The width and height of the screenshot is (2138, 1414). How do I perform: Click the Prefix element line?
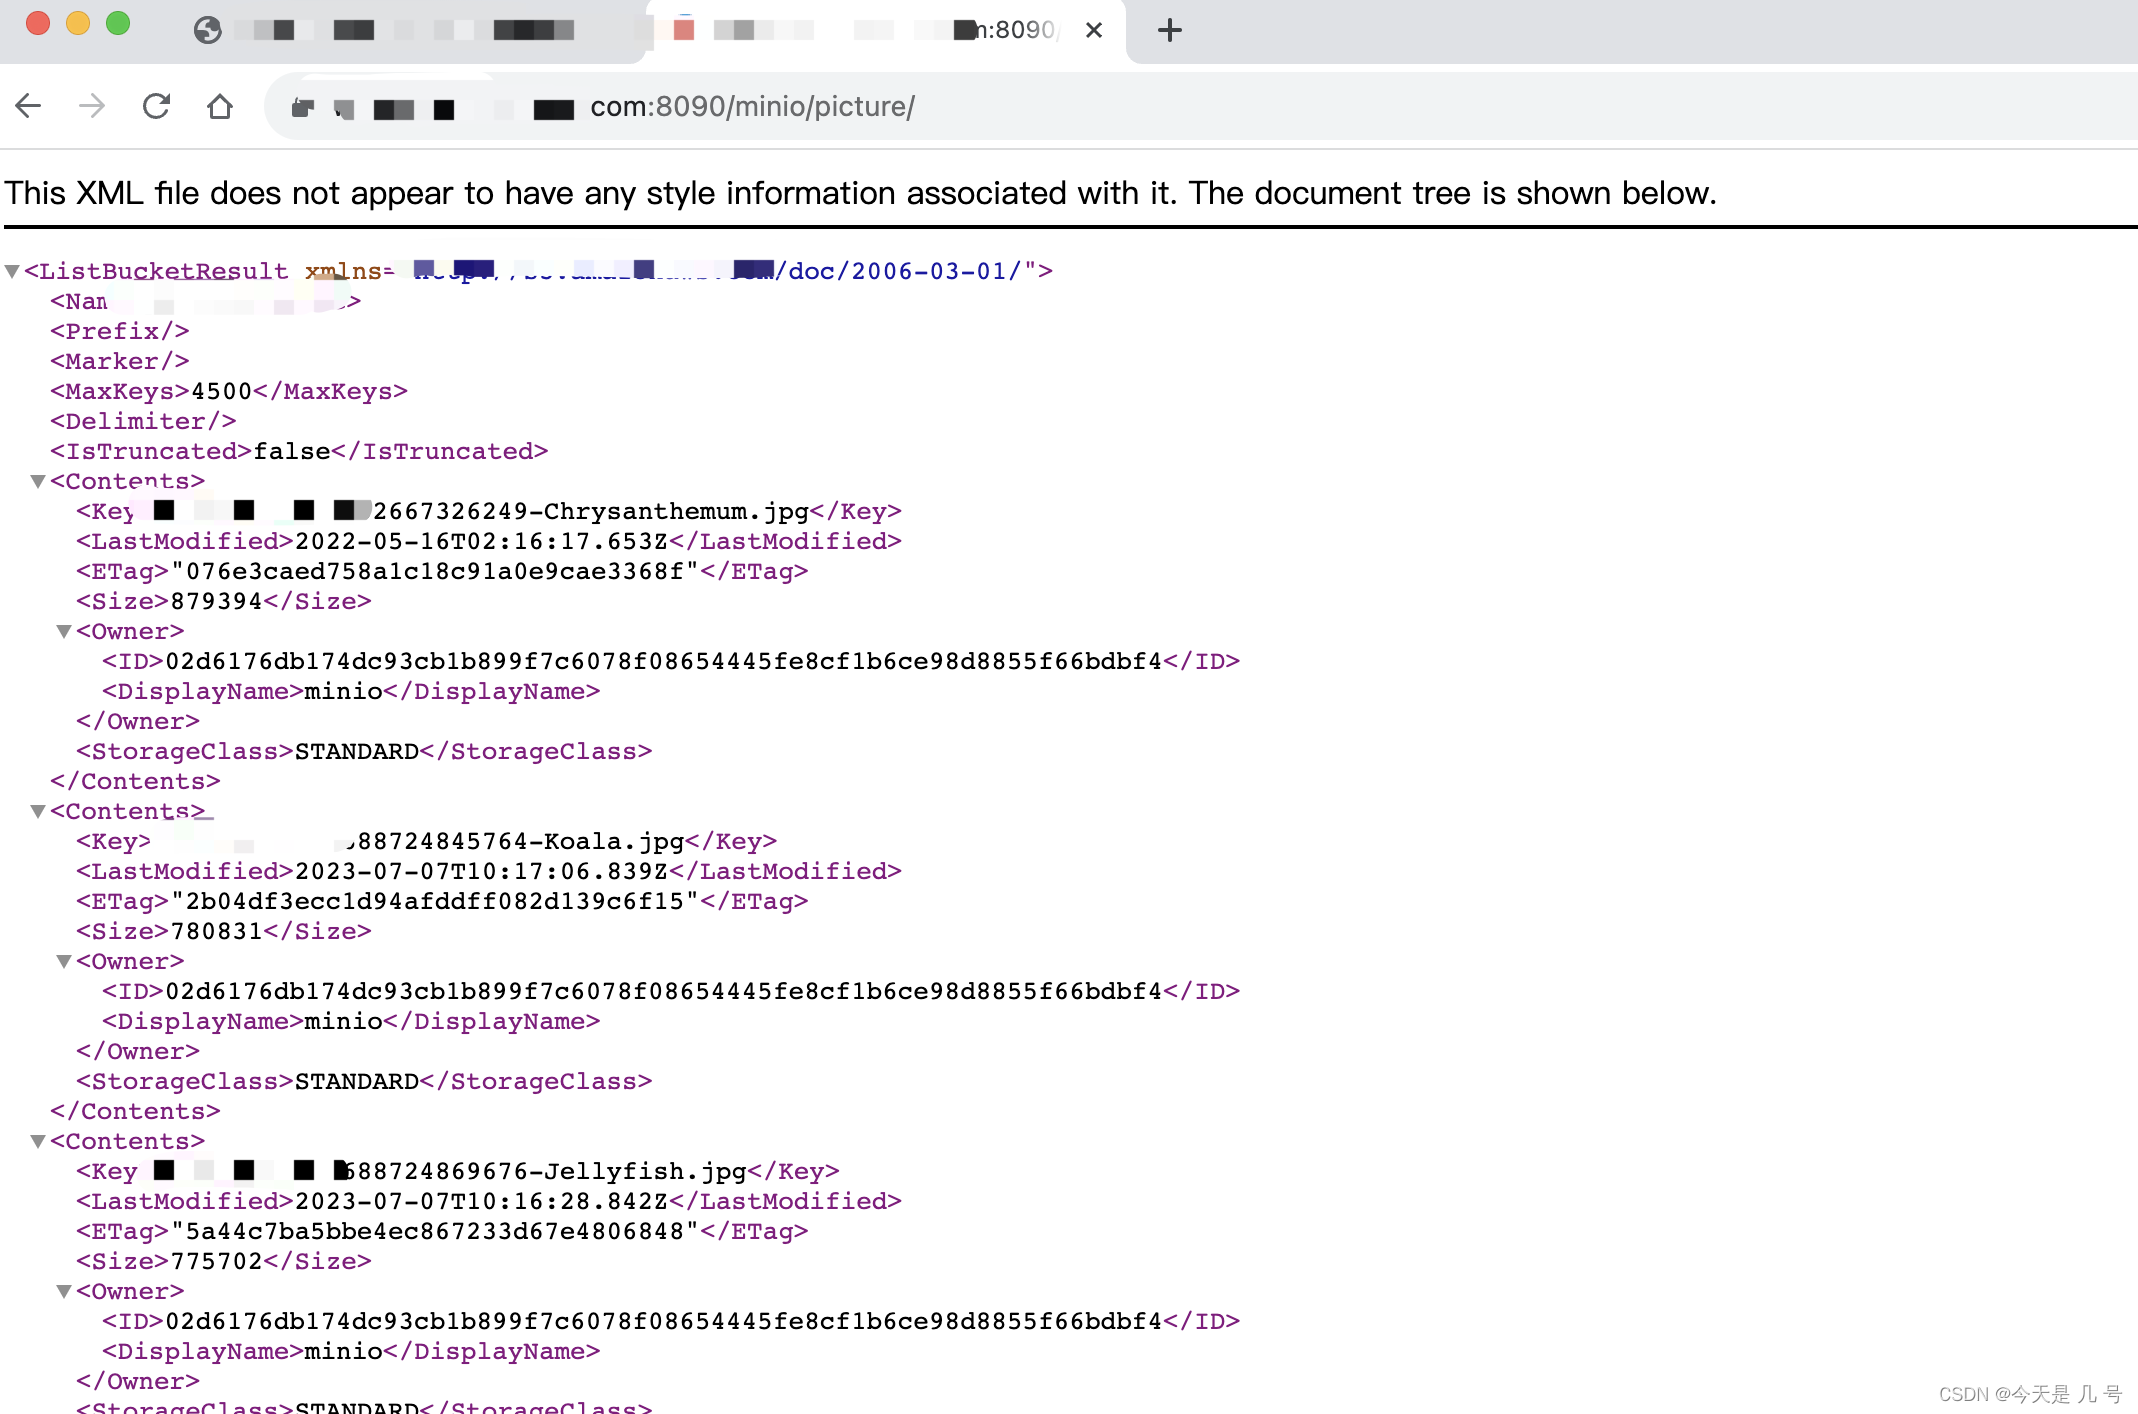point(120,331)
